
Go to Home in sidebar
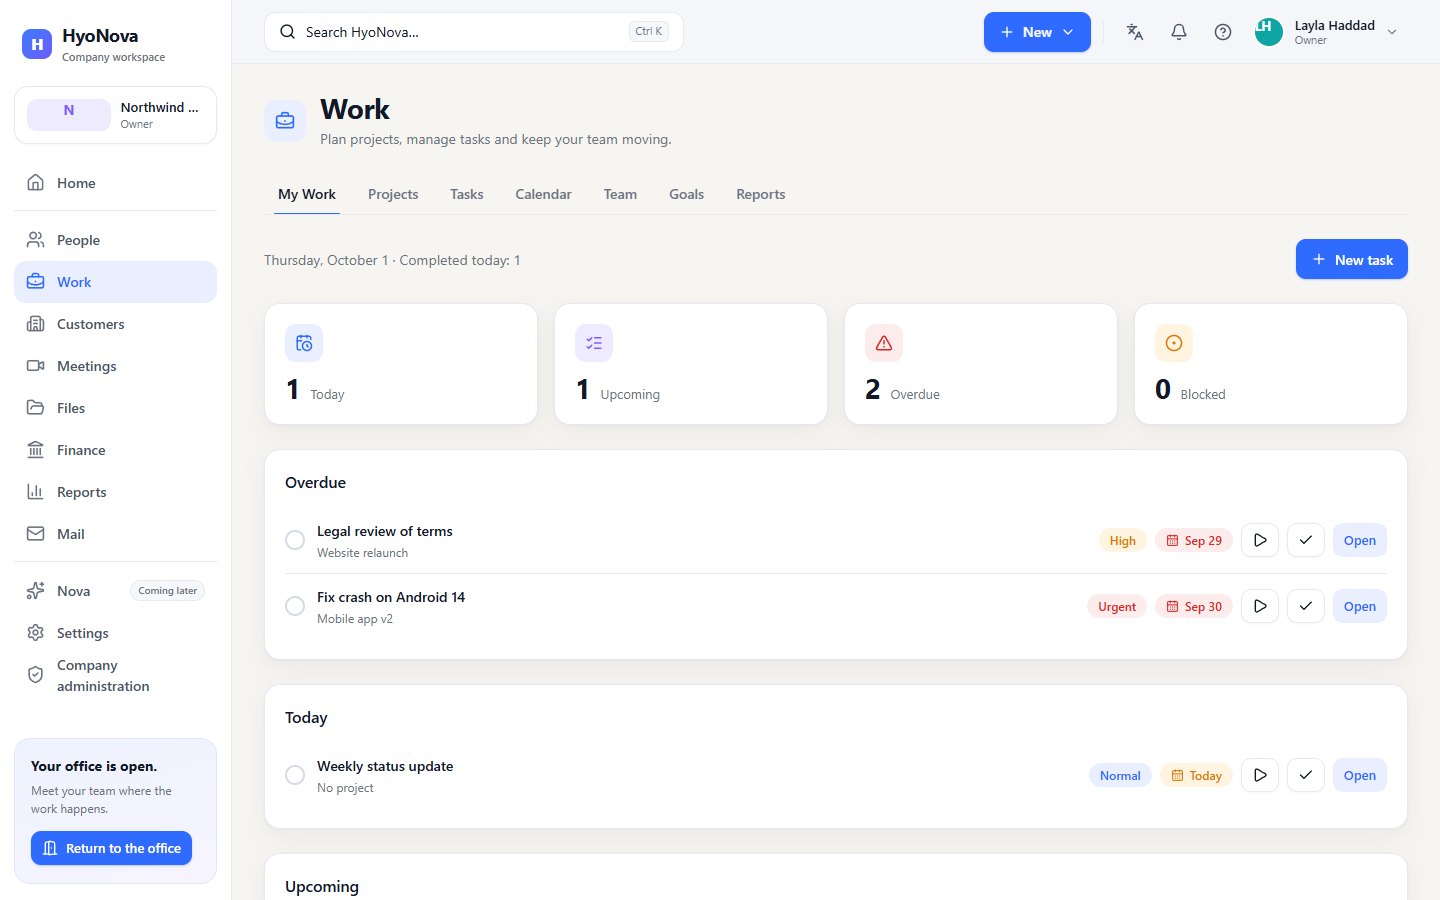point(115,183)
